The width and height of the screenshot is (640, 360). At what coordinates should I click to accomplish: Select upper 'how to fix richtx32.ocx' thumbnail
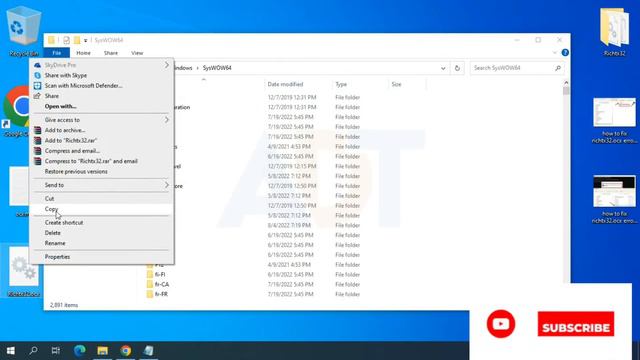614,121
